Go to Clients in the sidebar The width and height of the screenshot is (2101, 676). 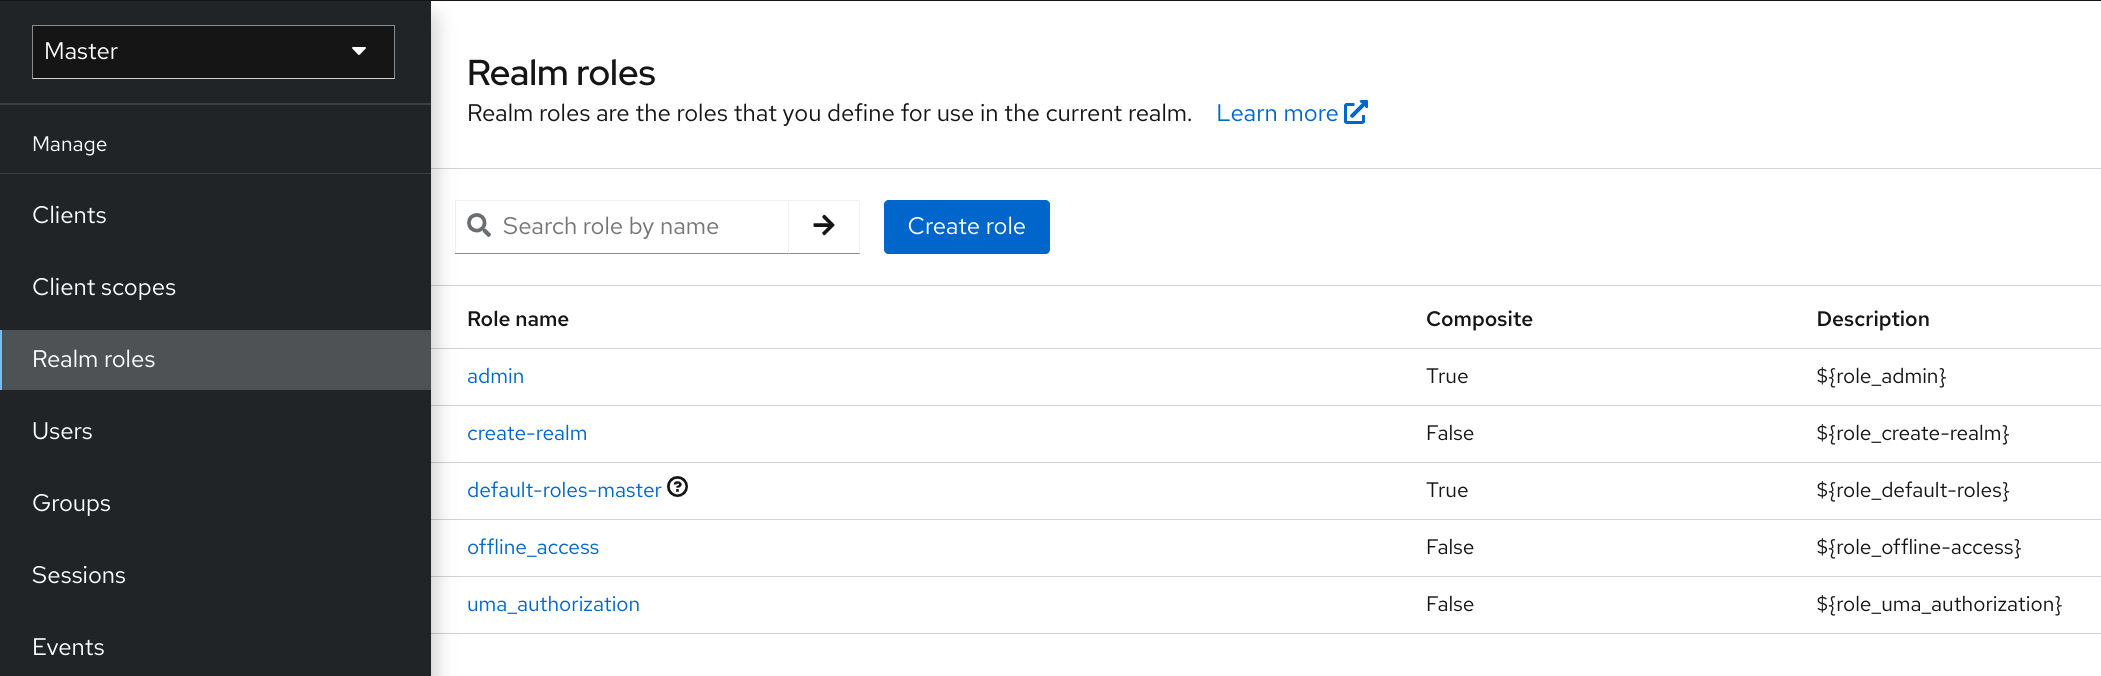69,215
